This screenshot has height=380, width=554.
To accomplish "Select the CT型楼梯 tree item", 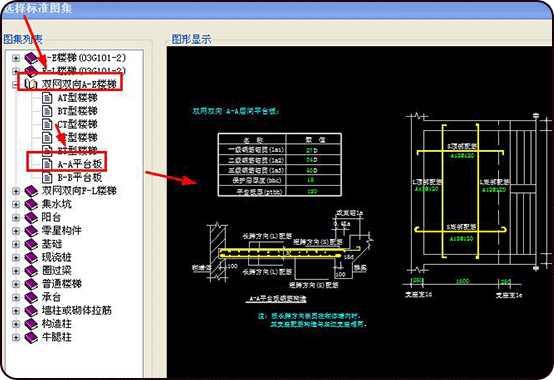I will [77, 124].
